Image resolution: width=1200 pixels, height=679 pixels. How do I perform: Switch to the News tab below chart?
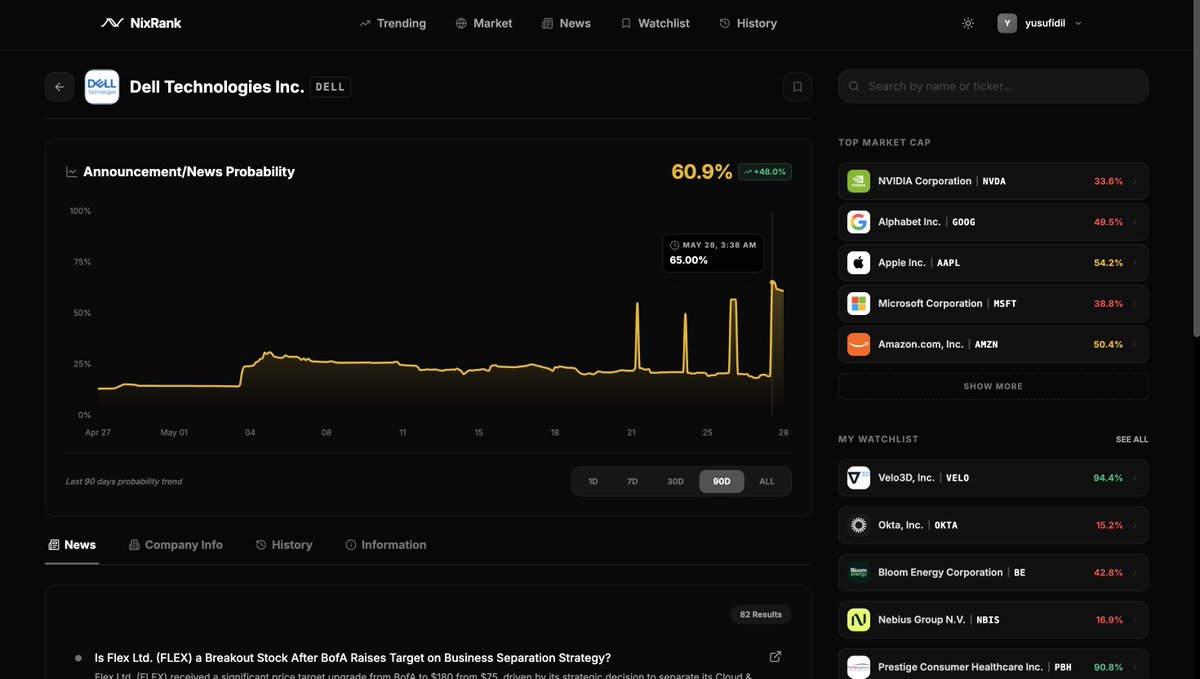72,545
